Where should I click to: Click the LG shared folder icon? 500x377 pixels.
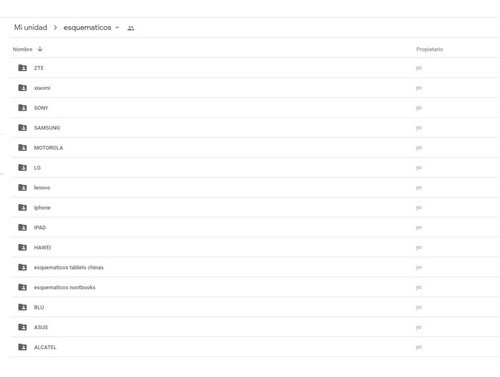point(22,168)
